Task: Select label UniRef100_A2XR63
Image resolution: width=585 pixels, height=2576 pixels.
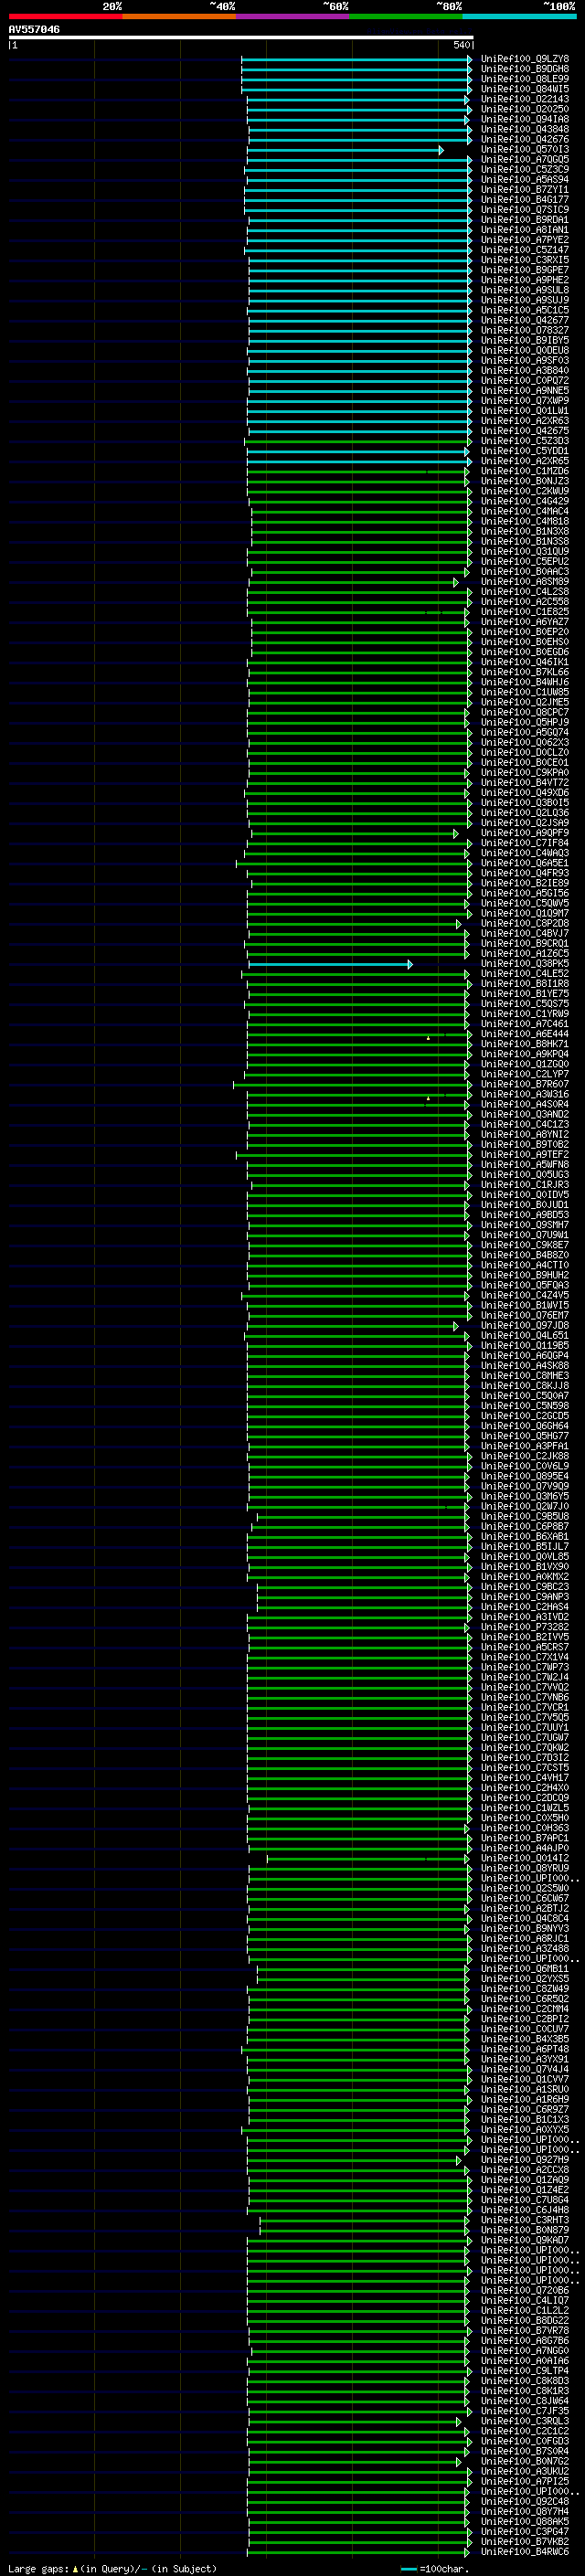Action: [x=525, y=420]
